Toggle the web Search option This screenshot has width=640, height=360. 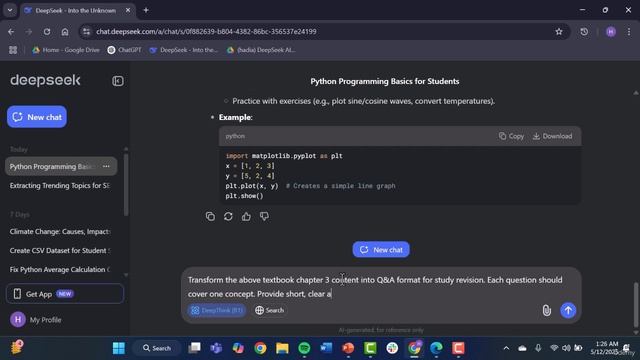click(x=269, y=310)
